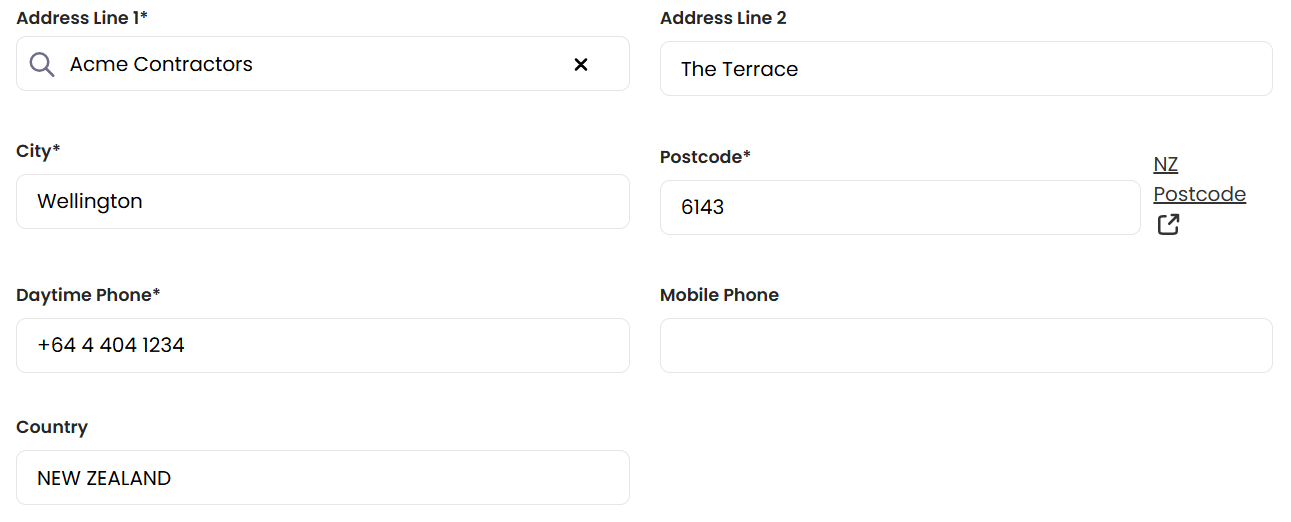
Task: Click the Postcode field label
Action: click(705, 157)
